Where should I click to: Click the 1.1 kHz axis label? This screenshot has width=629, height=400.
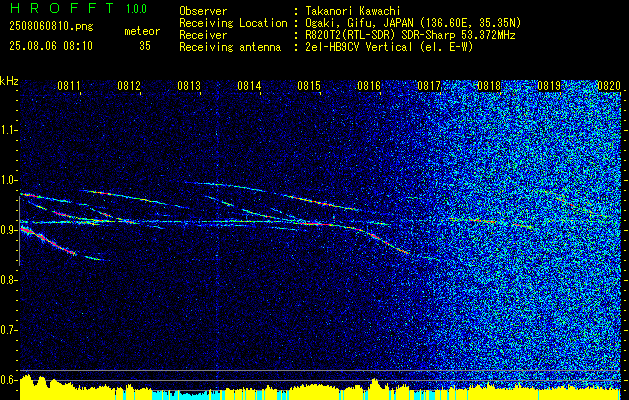click(x=8, y=130)
